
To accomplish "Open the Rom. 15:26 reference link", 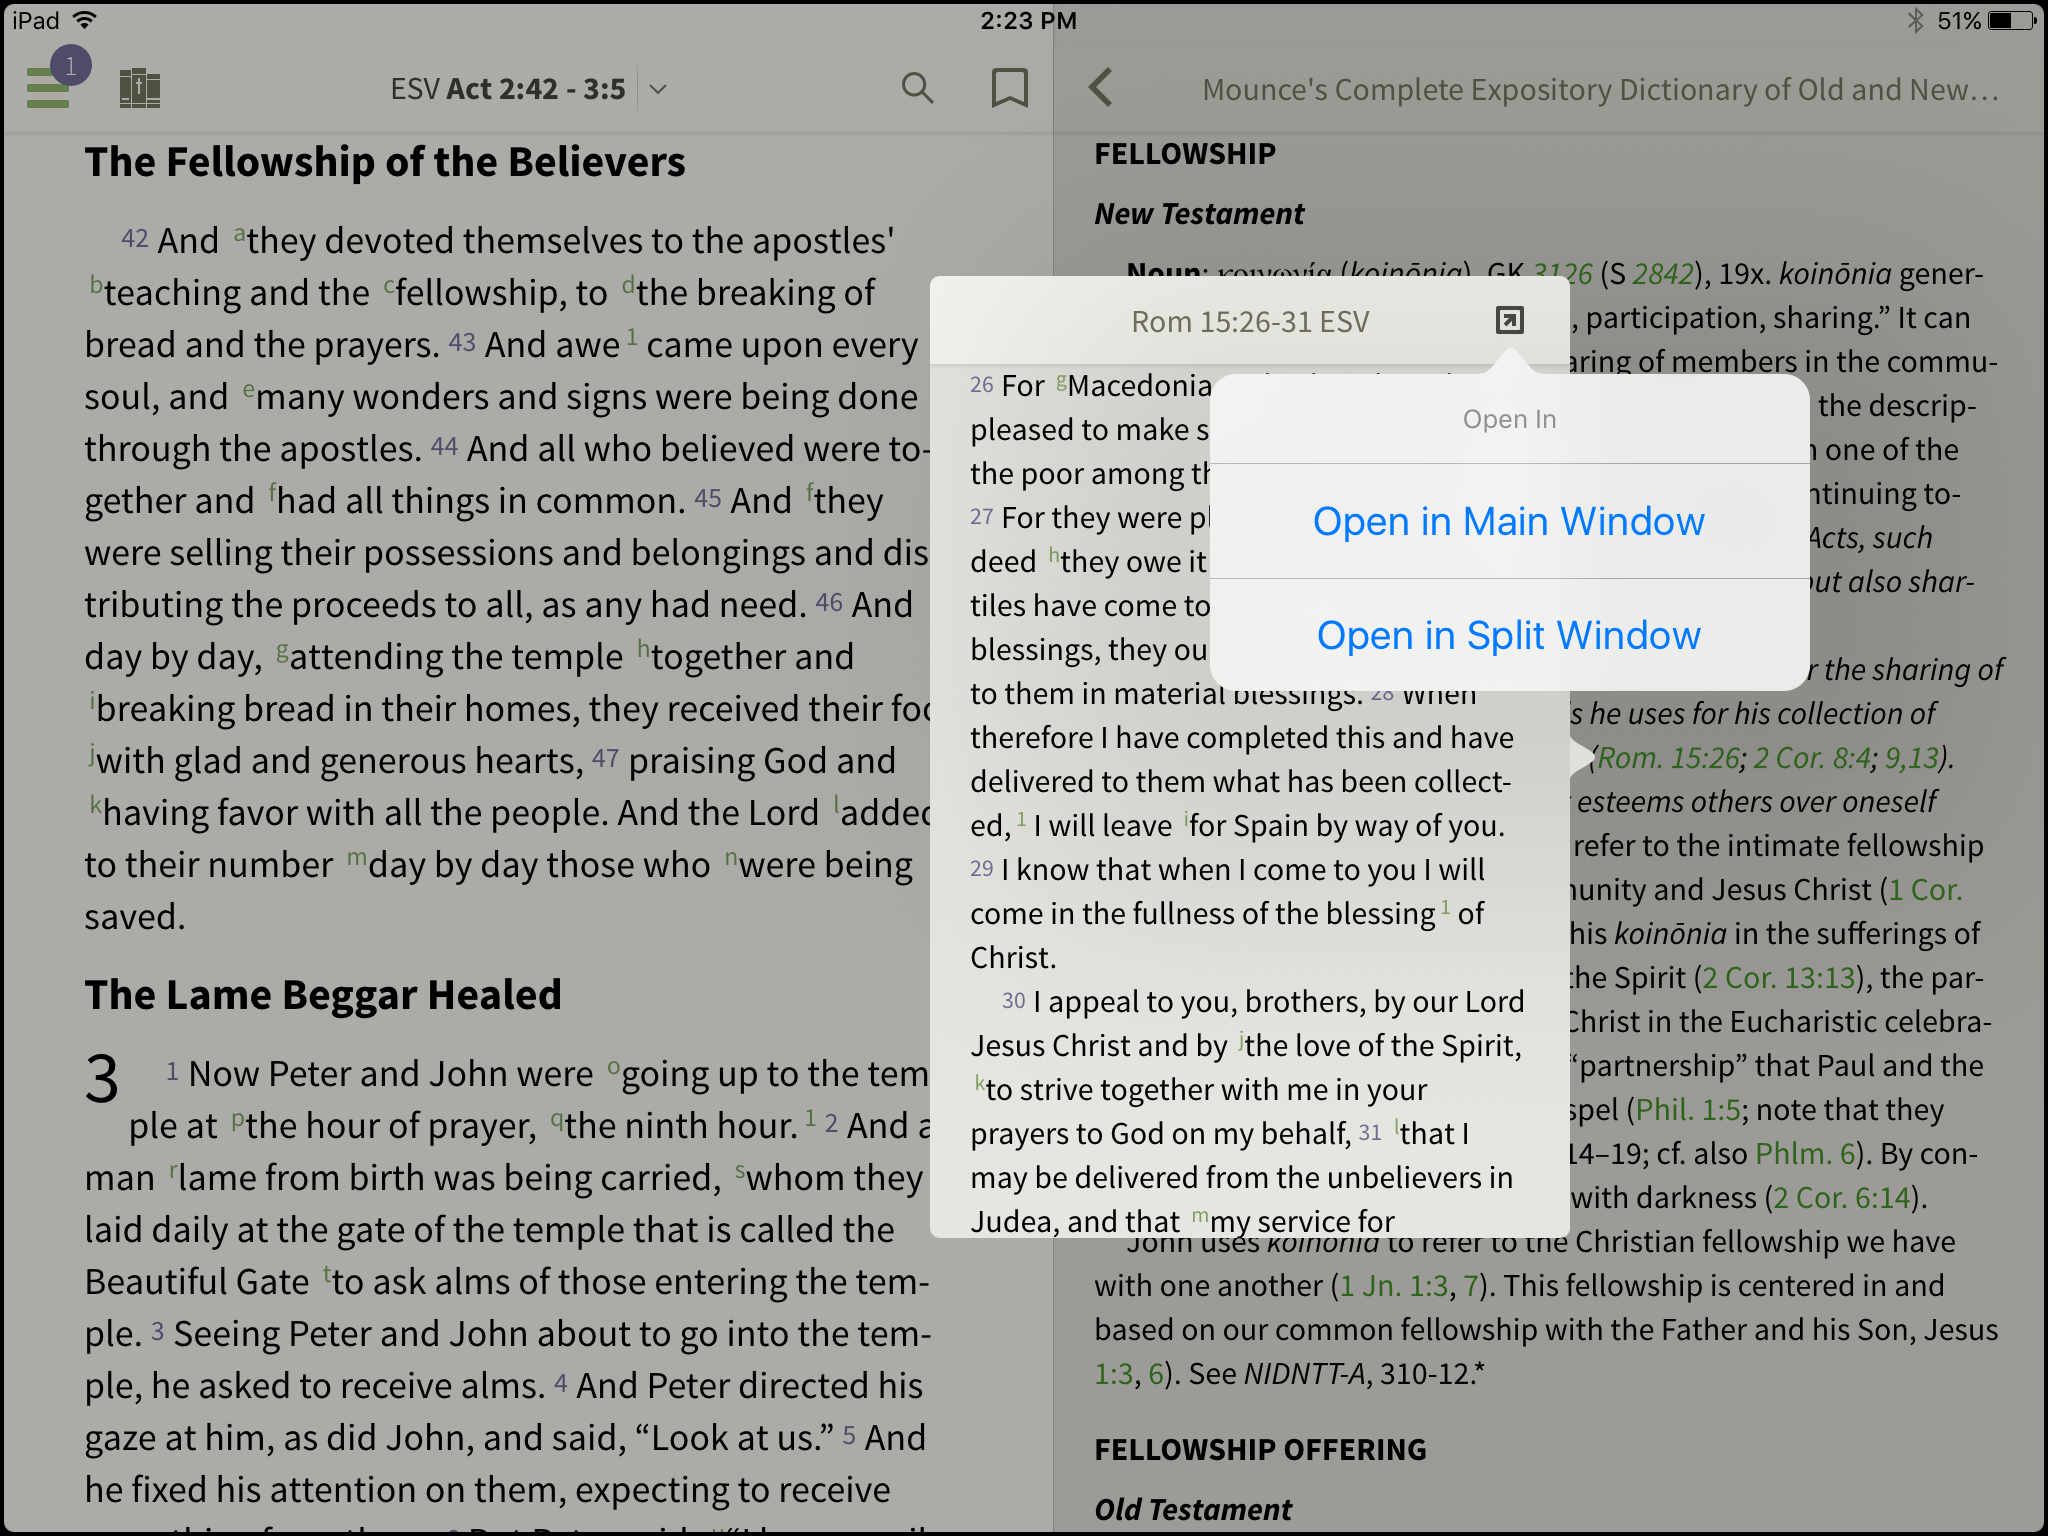I will click(1668, 758).
